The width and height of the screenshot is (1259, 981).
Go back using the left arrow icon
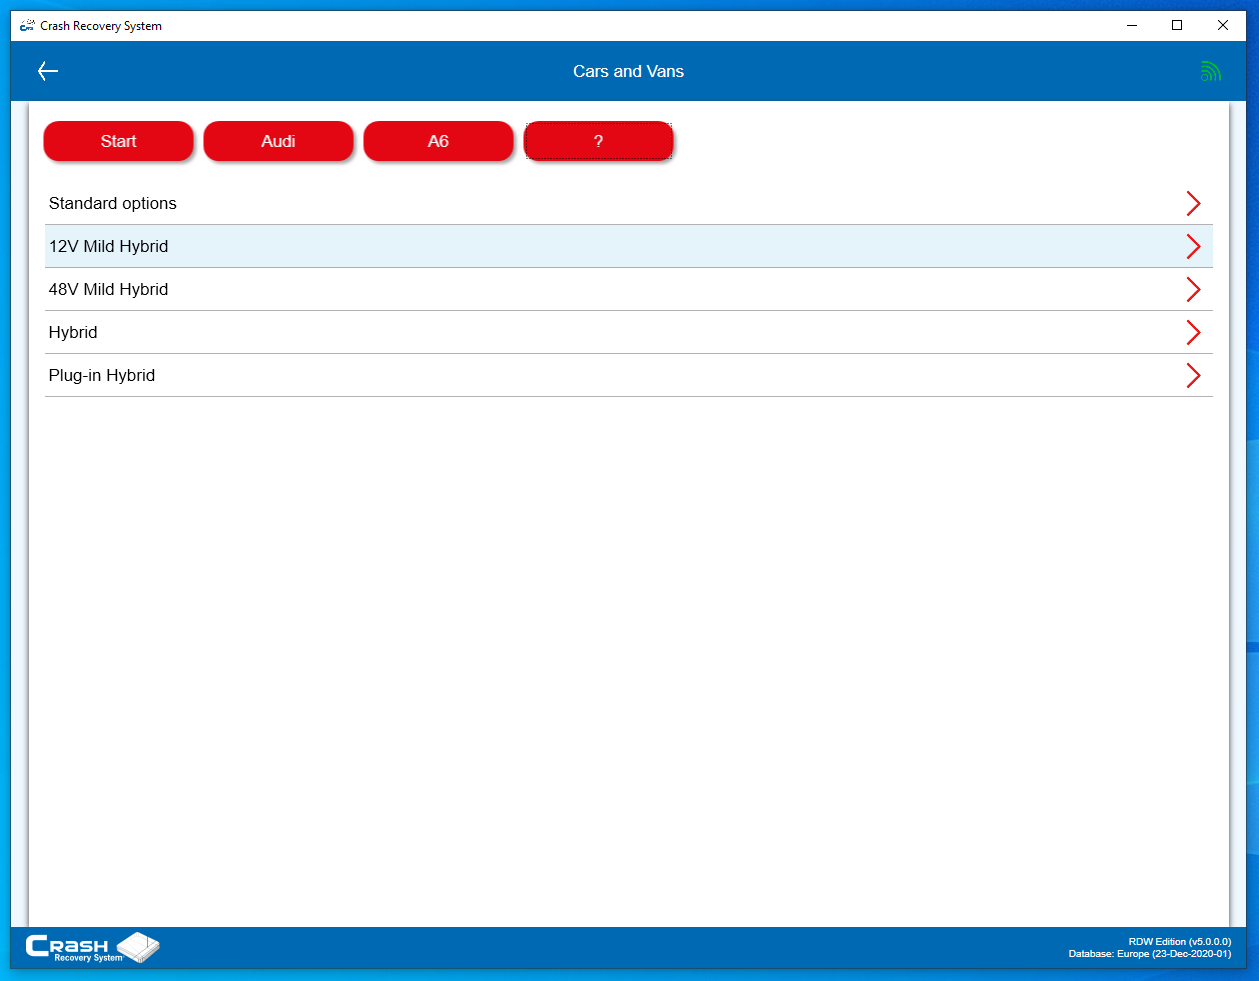coord(48,71)
